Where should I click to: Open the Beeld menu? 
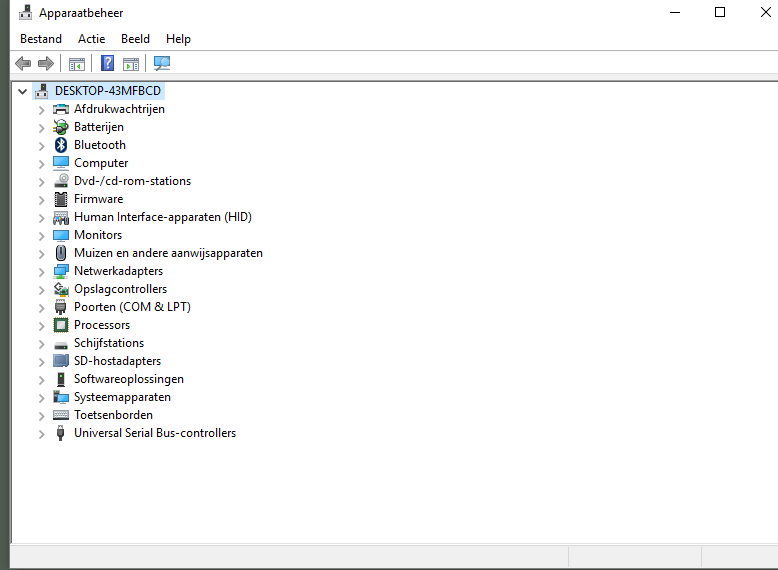[135, 39]
